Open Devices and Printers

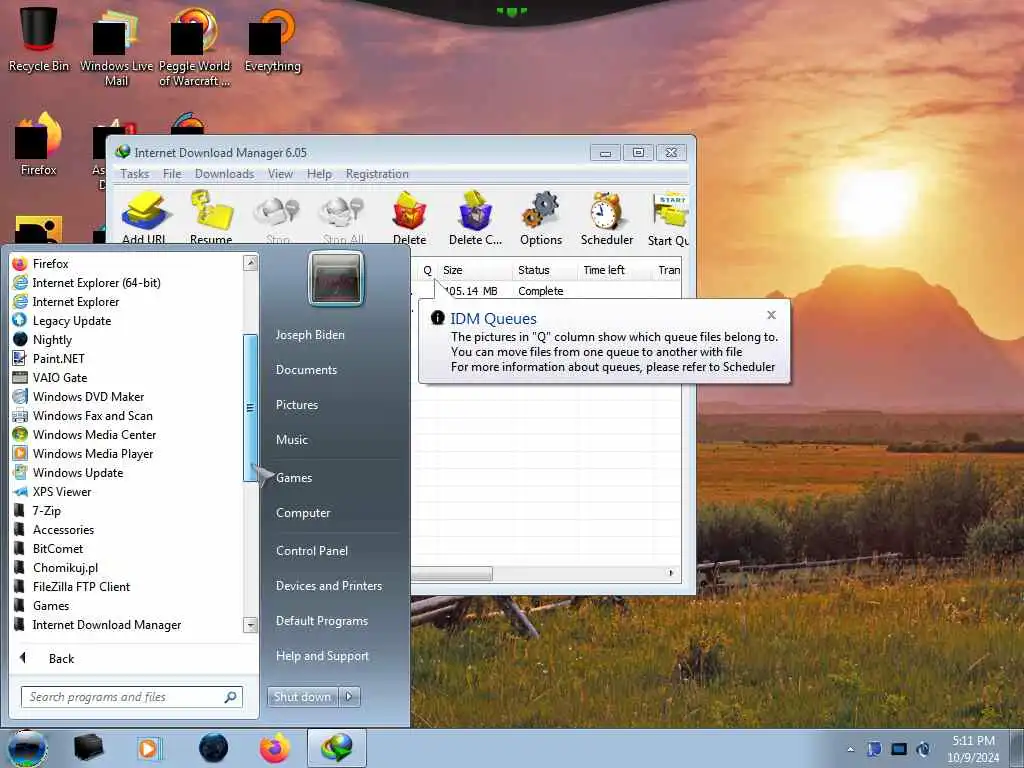(328, 586)
